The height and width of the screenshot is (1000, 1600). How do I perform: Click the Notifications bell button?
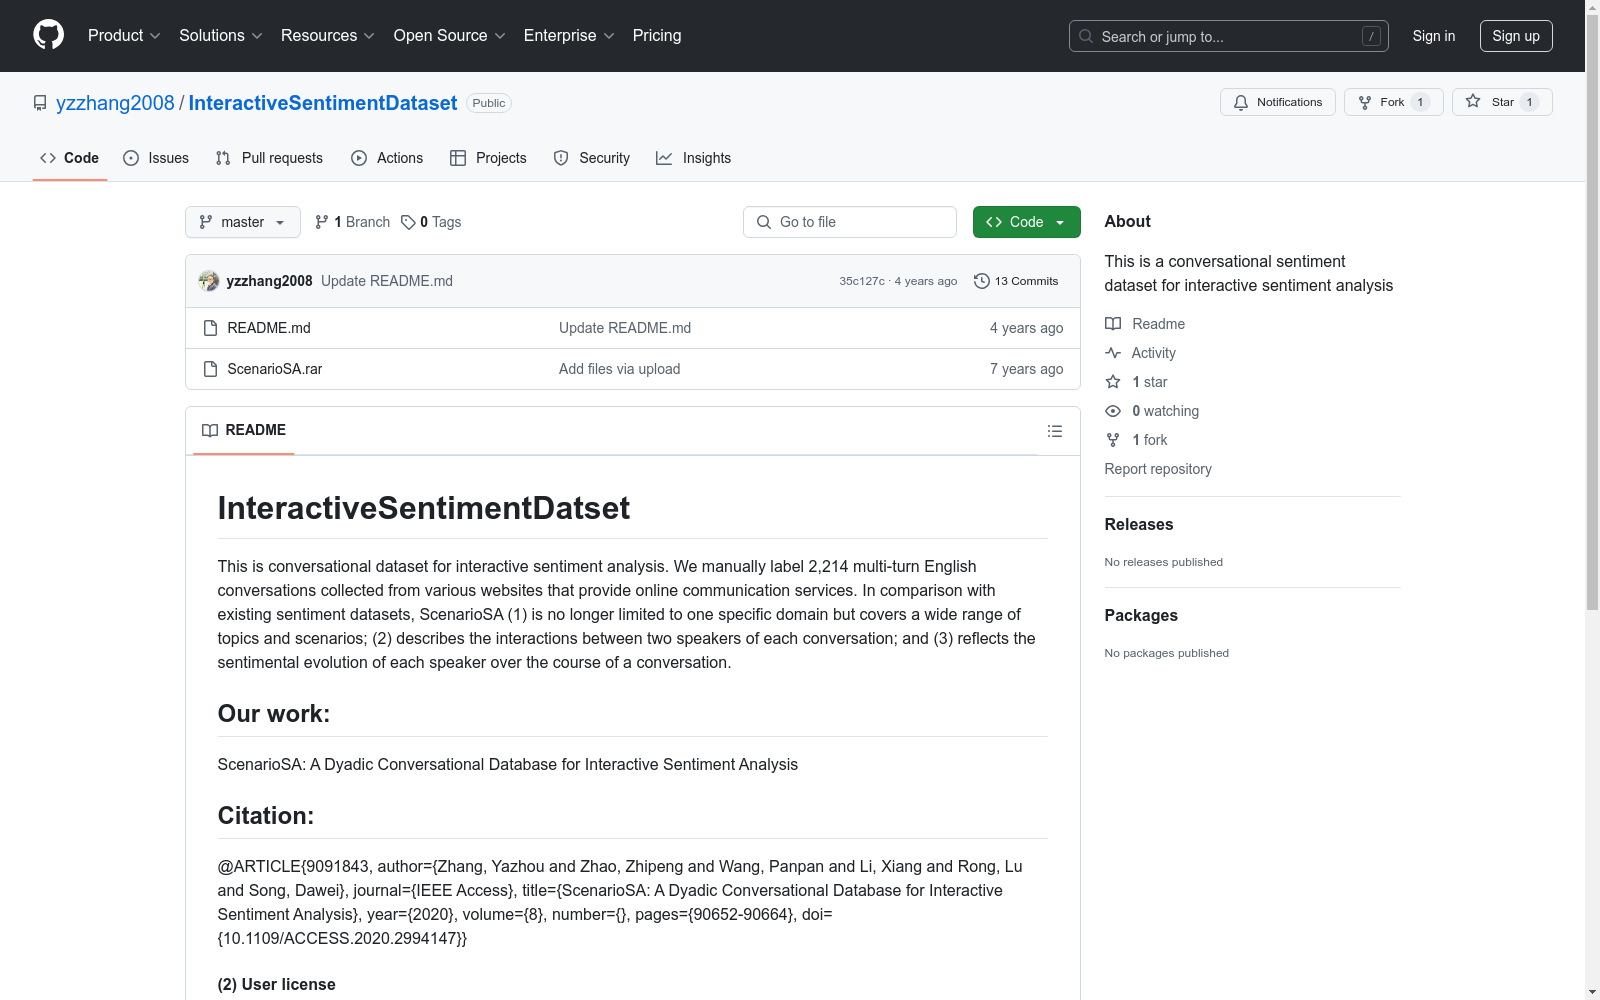click(1277, 102)
